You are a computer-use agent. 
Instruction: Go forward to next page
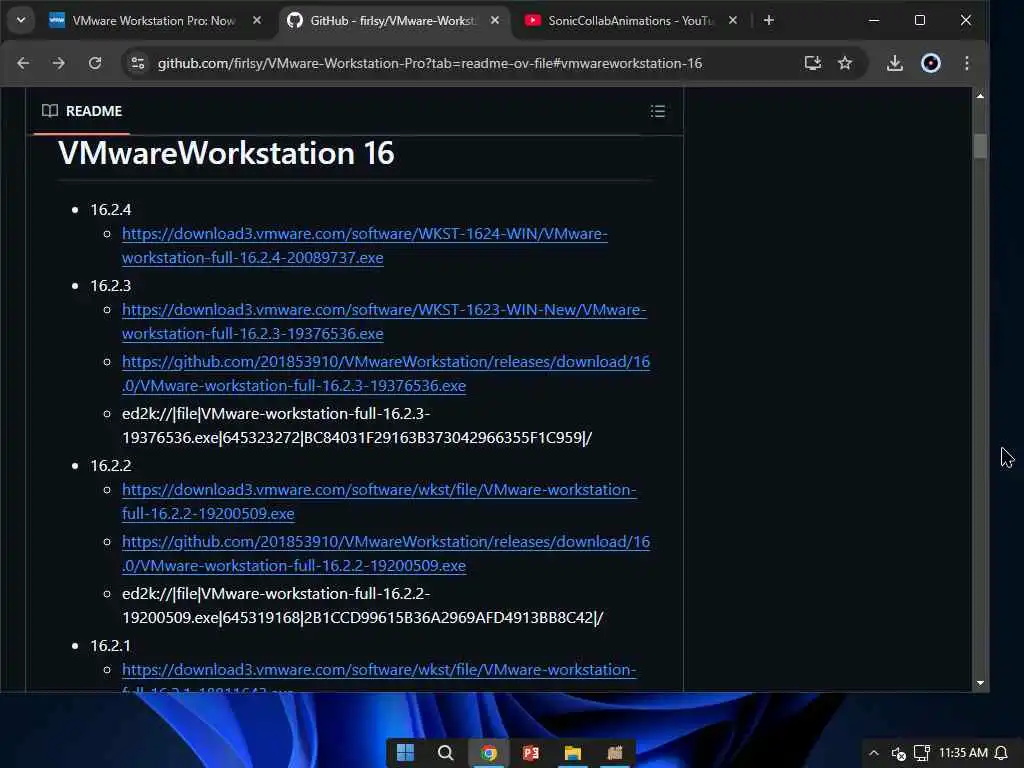pyautogui.click(x=59, y=63)
